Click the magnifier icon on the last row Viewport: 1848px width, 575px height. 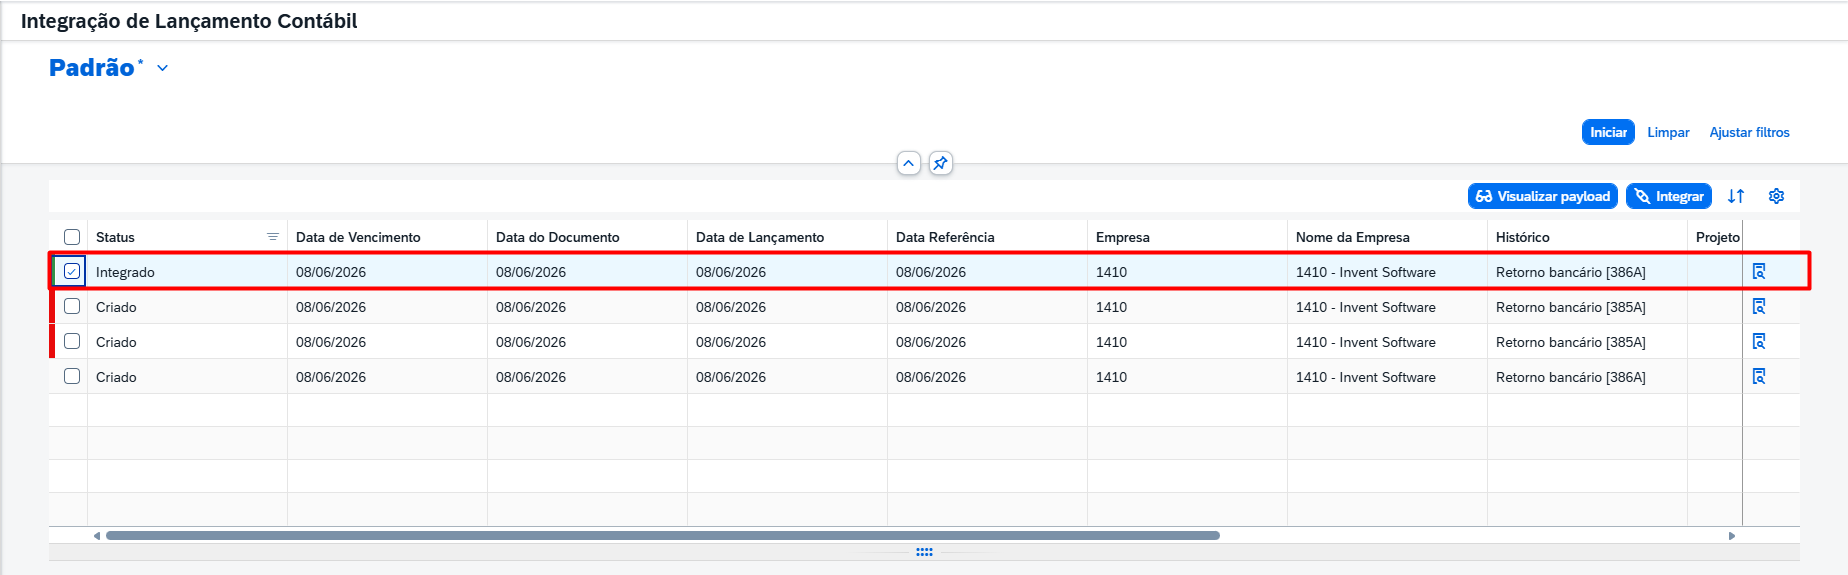pyautogui.click(x=1759, y=376)
